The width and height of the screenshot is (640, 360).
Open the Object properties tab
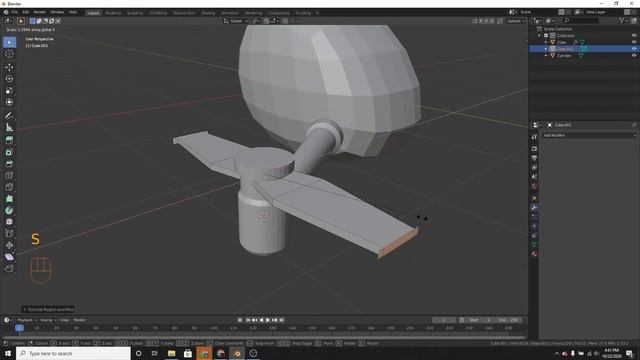(x=534, y=198)
